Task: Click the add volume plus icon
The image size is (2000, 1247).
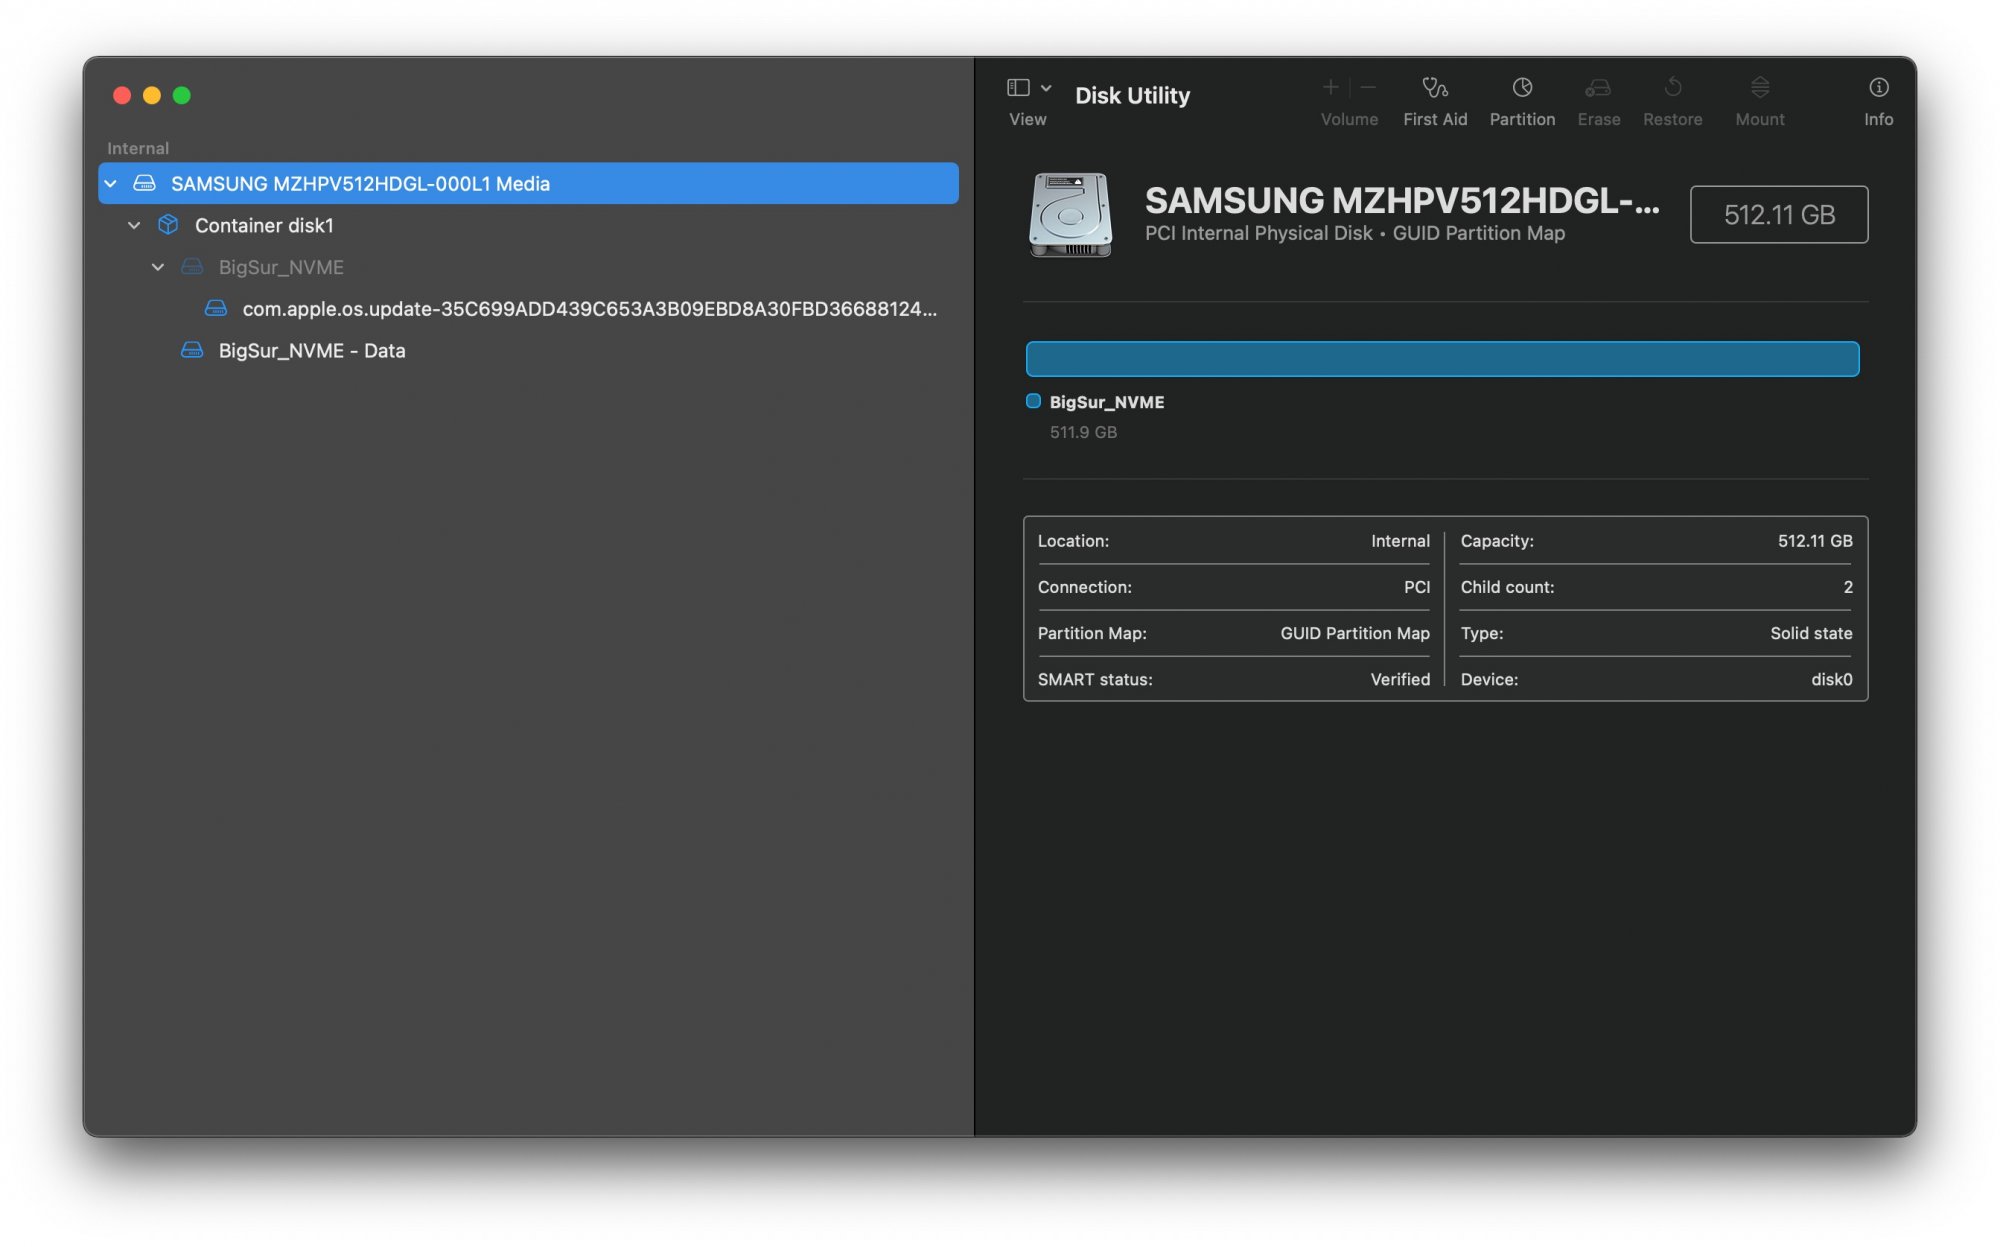Action: pyautogui.click(x=1330, y=88)
